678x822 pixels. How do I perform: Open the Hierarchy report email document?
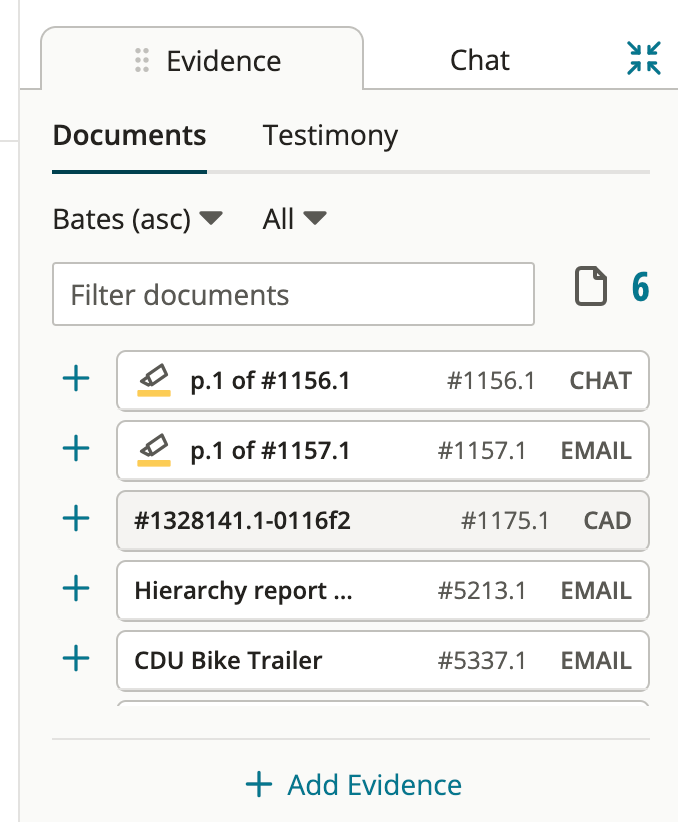coord(383,591)
